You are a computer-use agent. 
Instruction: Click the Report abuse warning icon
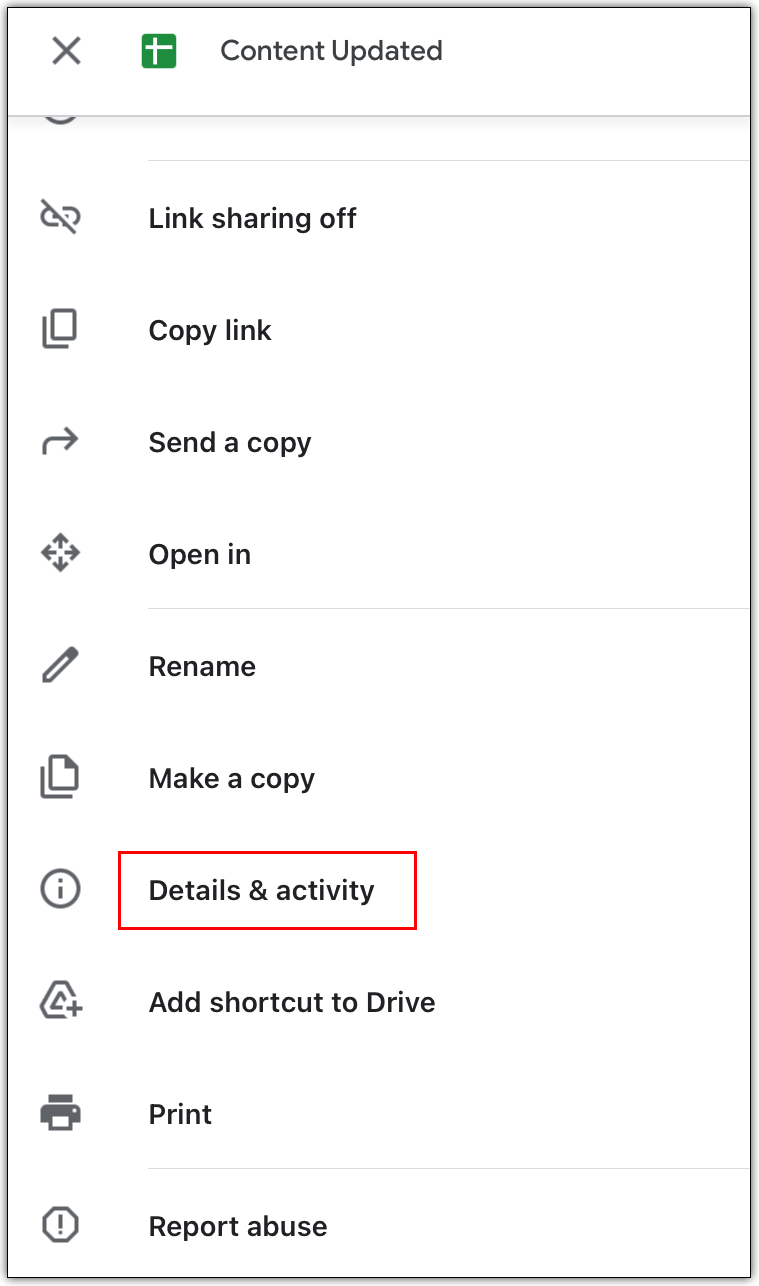tap(60, 1225)
